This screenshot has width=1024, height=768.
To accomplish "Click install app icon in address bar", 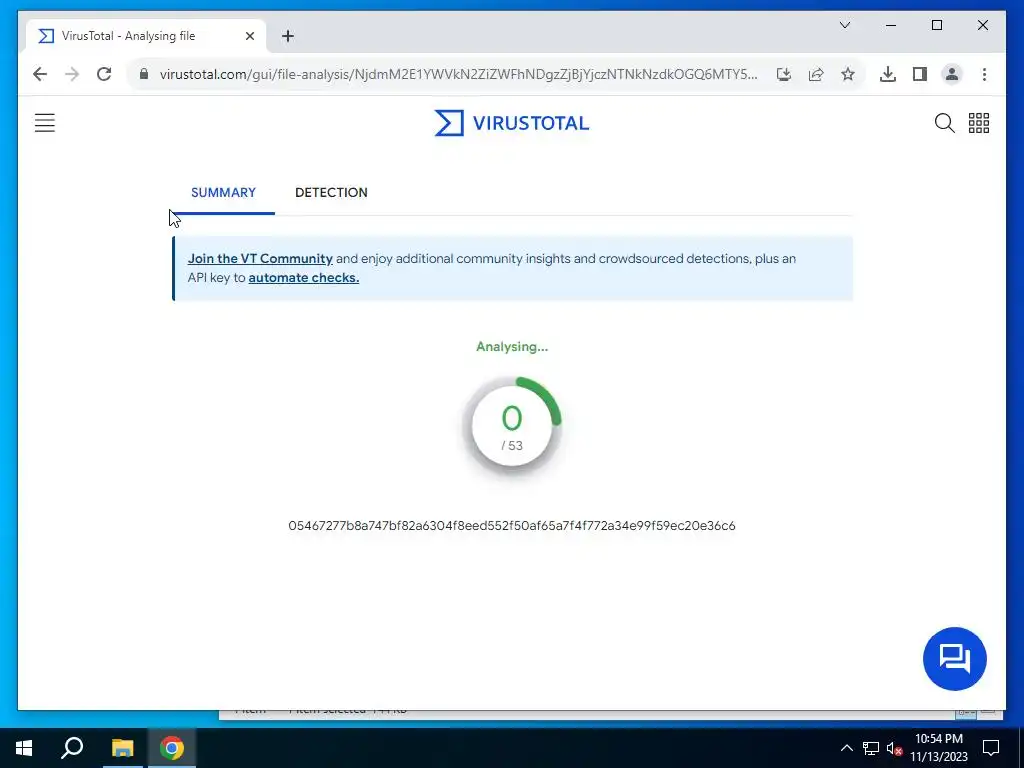I will click(x=784, y=74).
